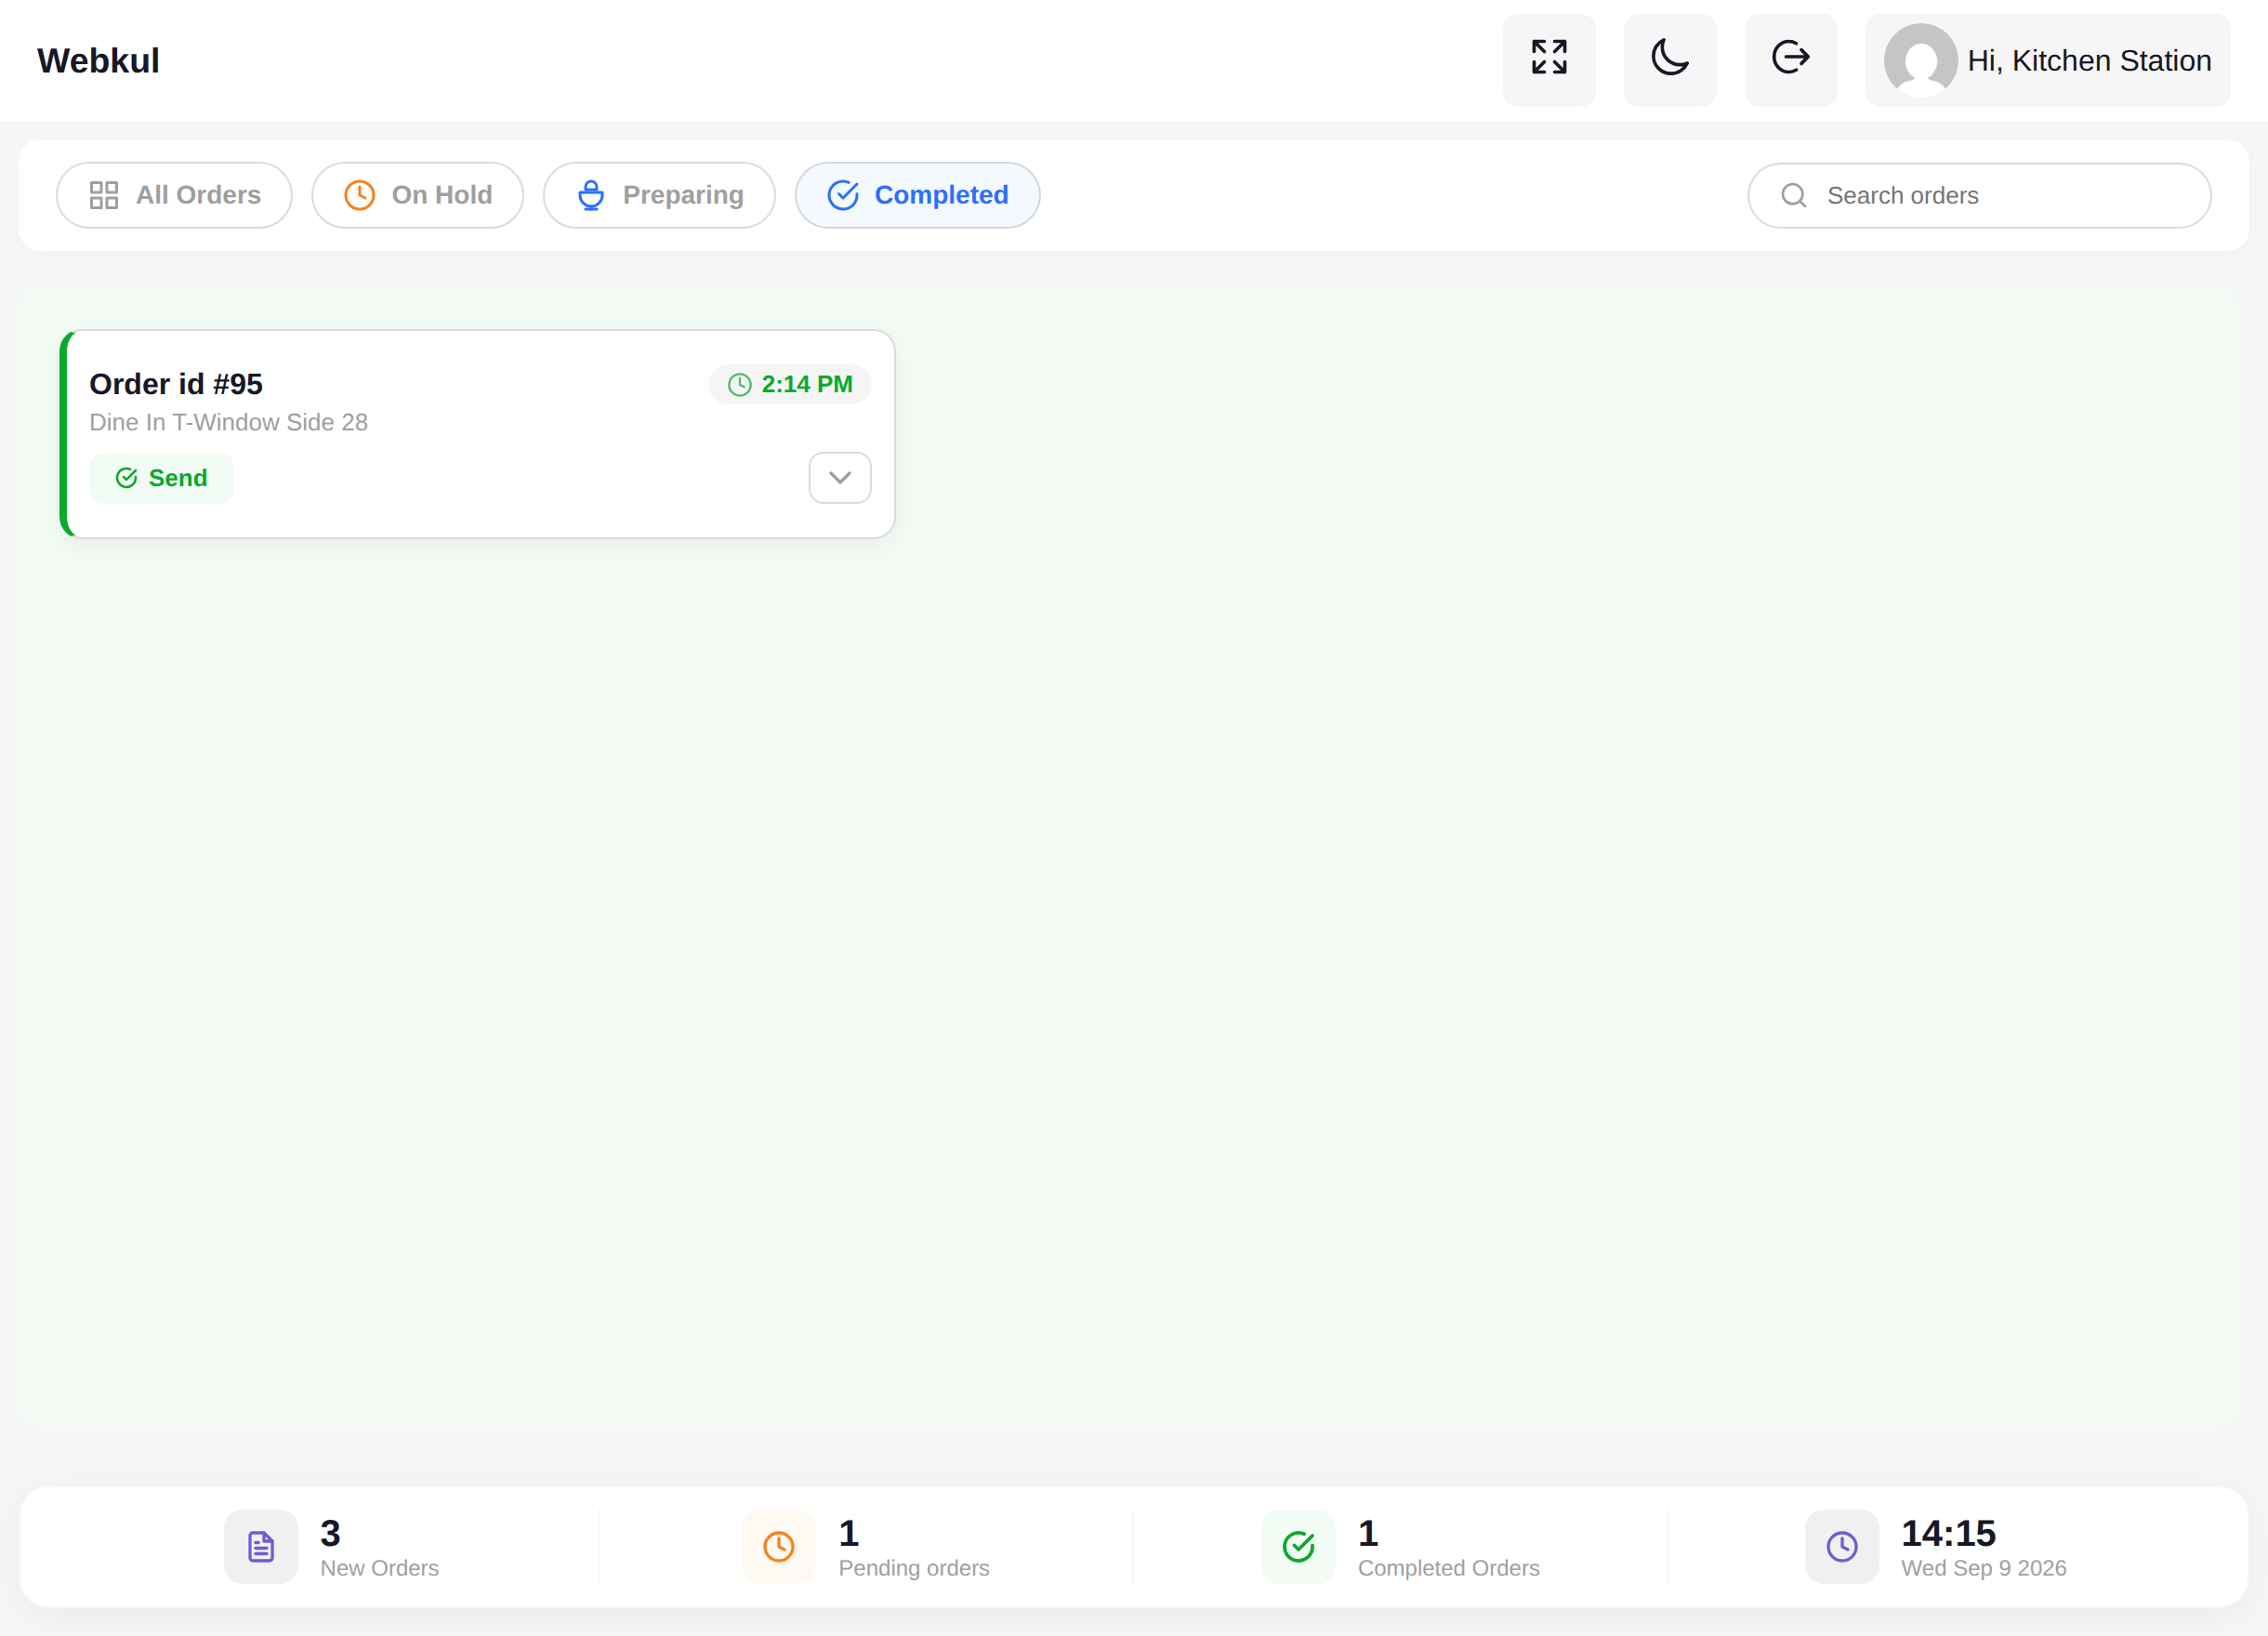The height and width of the screenshot is (1636, 2268).
Task: Open Order id #95 title
Action: click(x=176, y=384)
